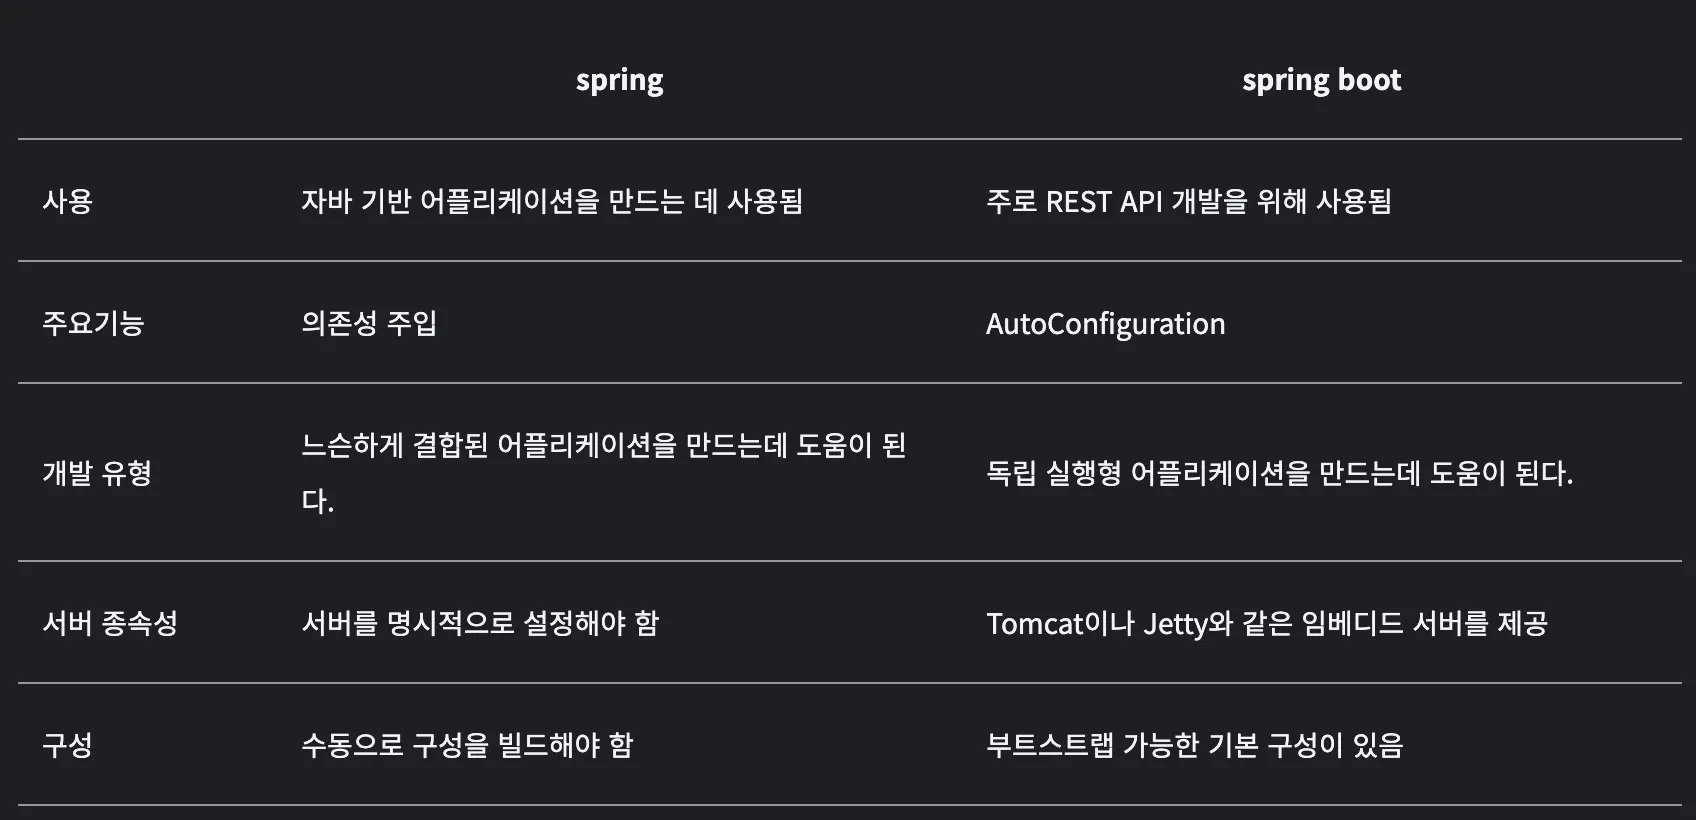Click cell '자바 기반 어플리케이션을 만드는 데 사용됨'
Viewport: 1696px width, 820px height.
tap(552, 201)
